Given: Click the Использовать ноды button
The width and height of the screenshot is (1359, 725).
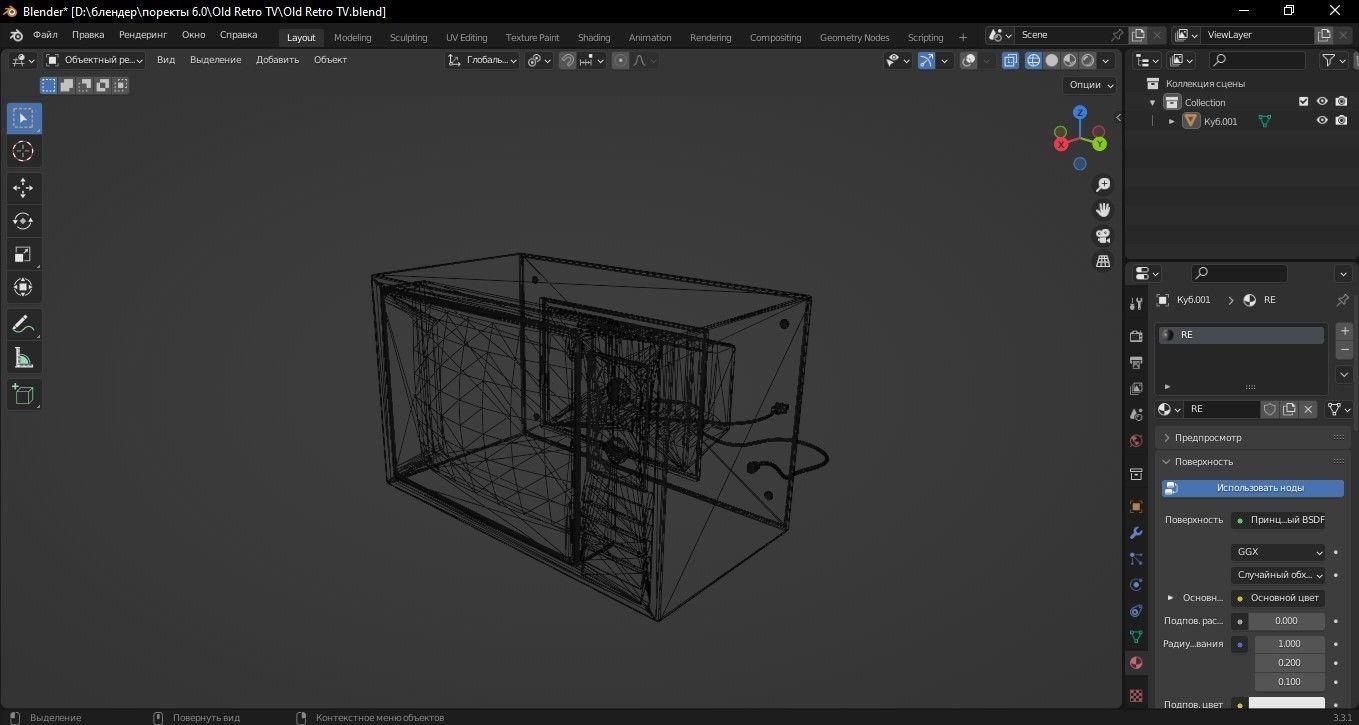Looking at the screenshot, I should 1253,488.
